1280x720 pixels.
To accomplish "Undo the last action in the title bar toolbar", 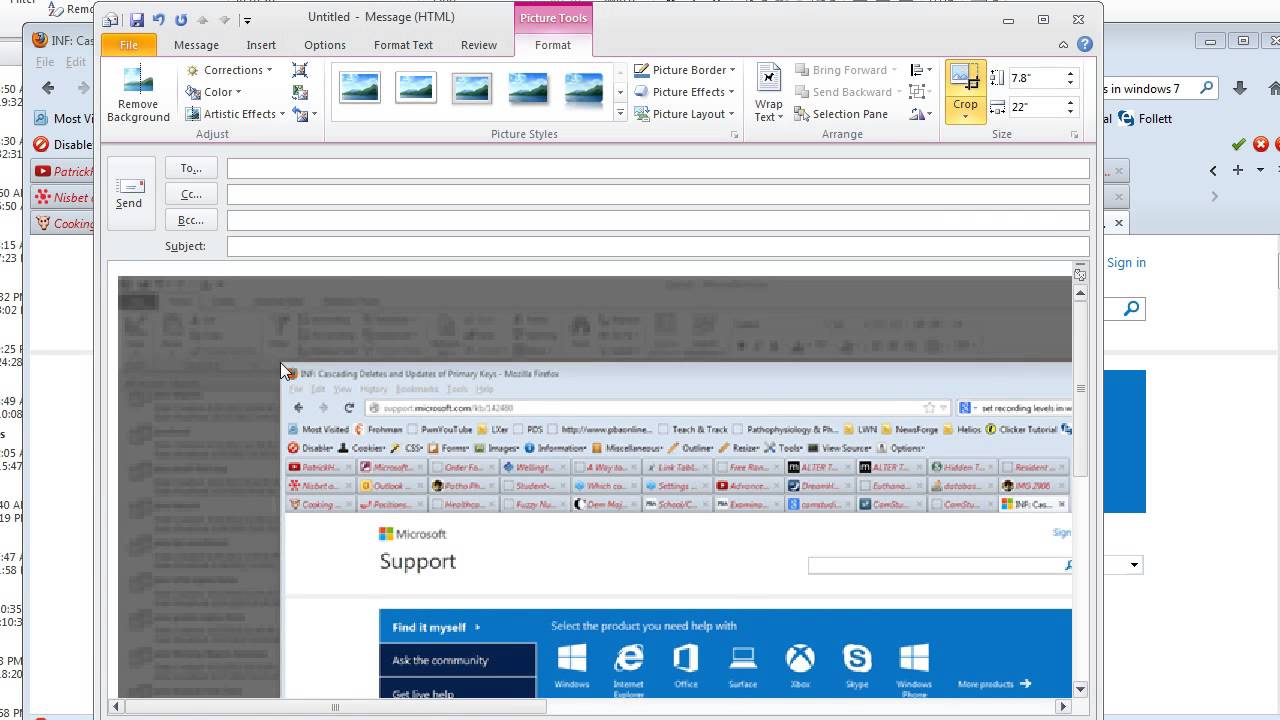I will [158, 19].
